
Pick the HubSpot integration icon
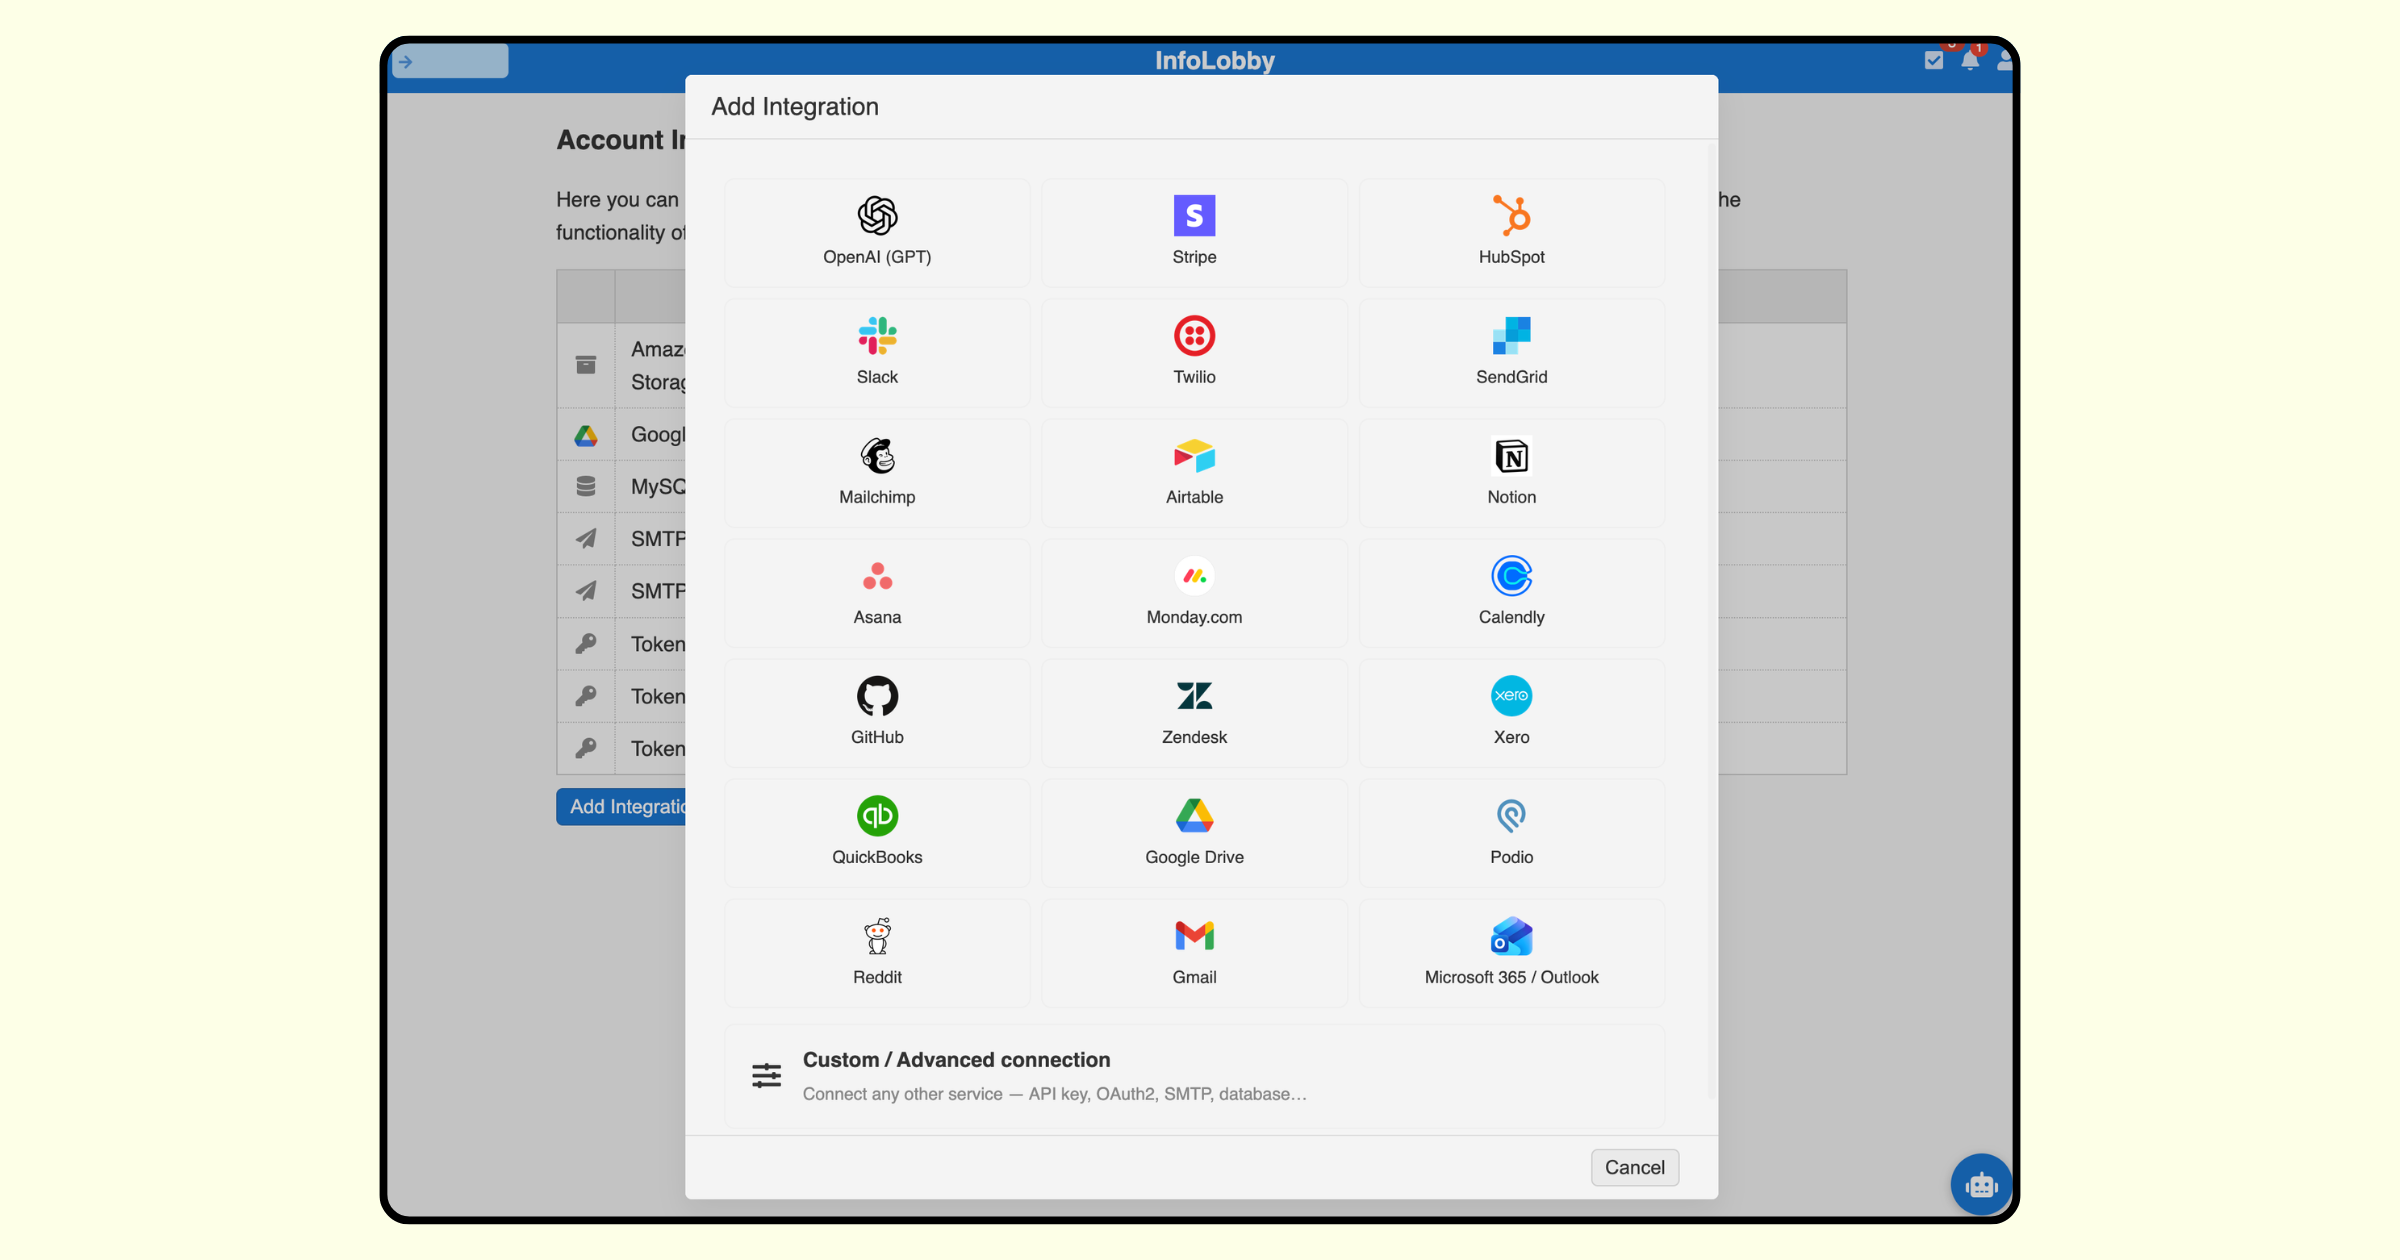coord(1511,216)
